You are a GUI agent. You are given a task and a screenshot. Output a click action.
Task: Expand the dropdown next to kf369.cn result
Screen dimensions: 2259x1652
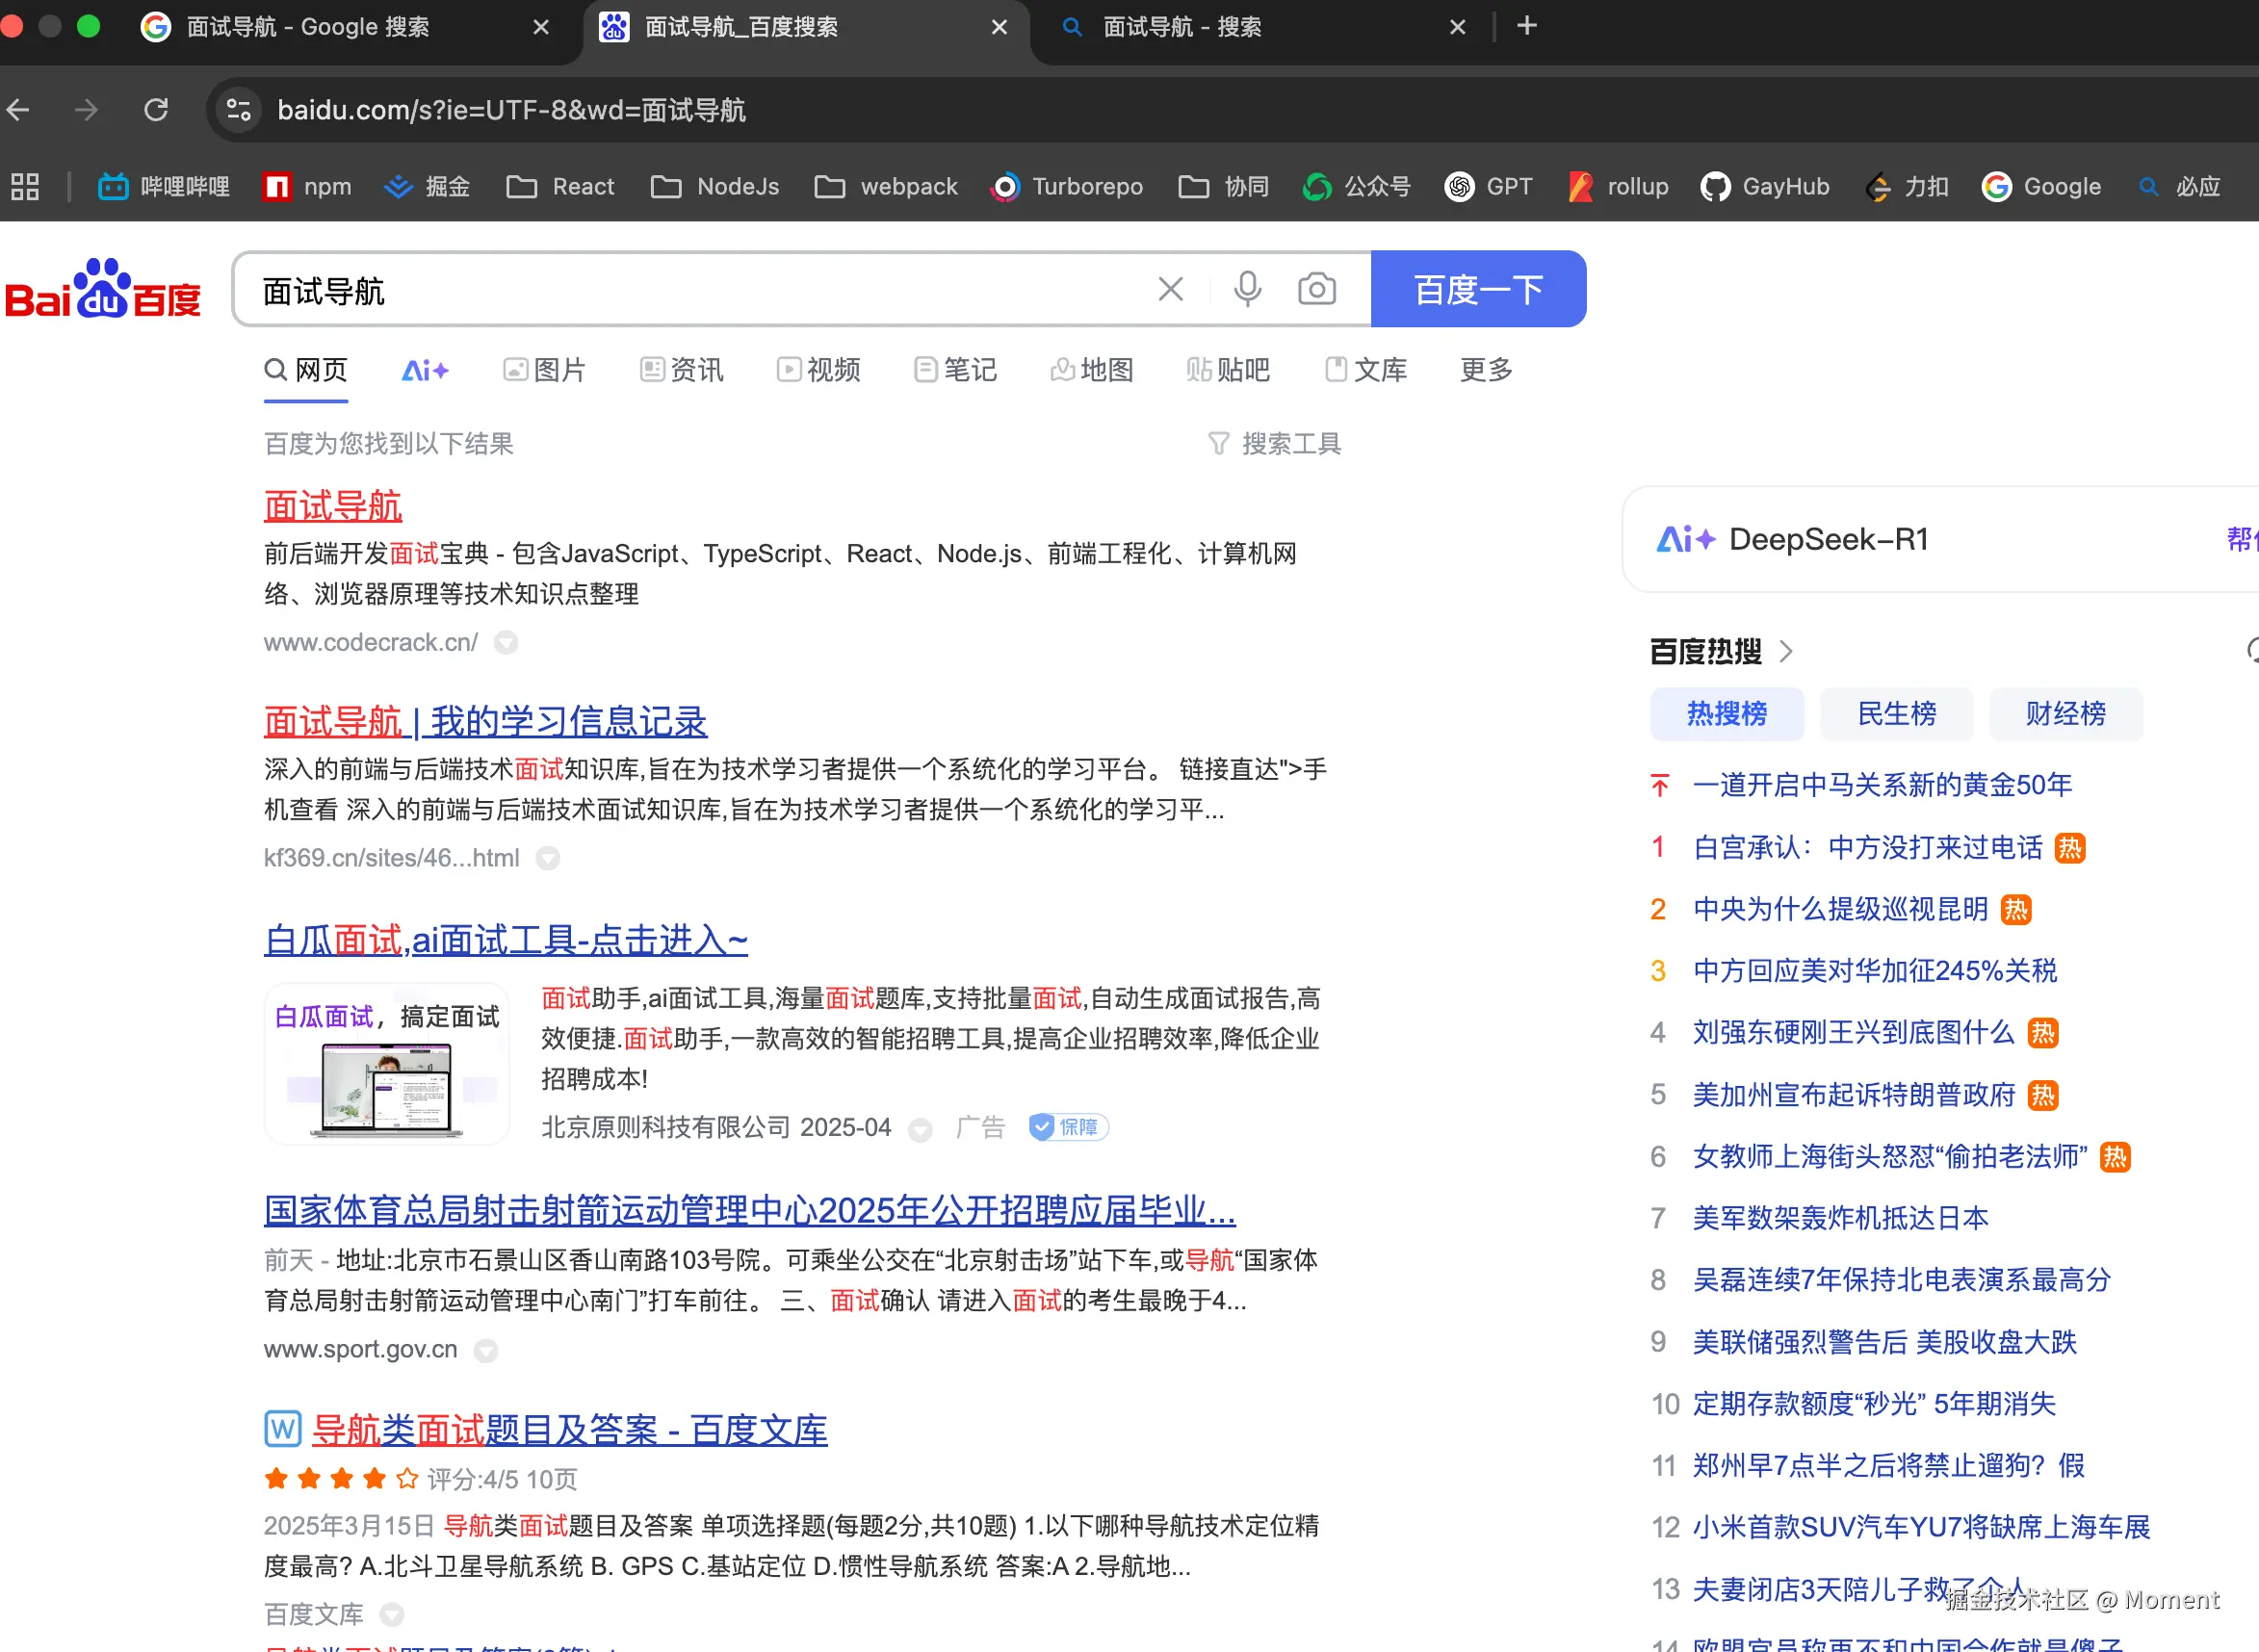548,858
